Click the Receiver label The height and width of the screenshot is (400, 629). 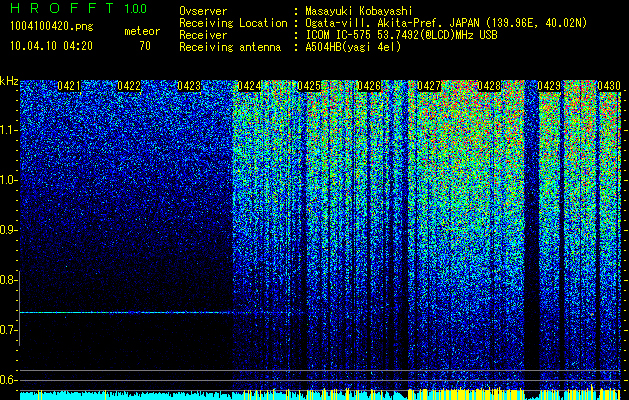coord(203,35)
